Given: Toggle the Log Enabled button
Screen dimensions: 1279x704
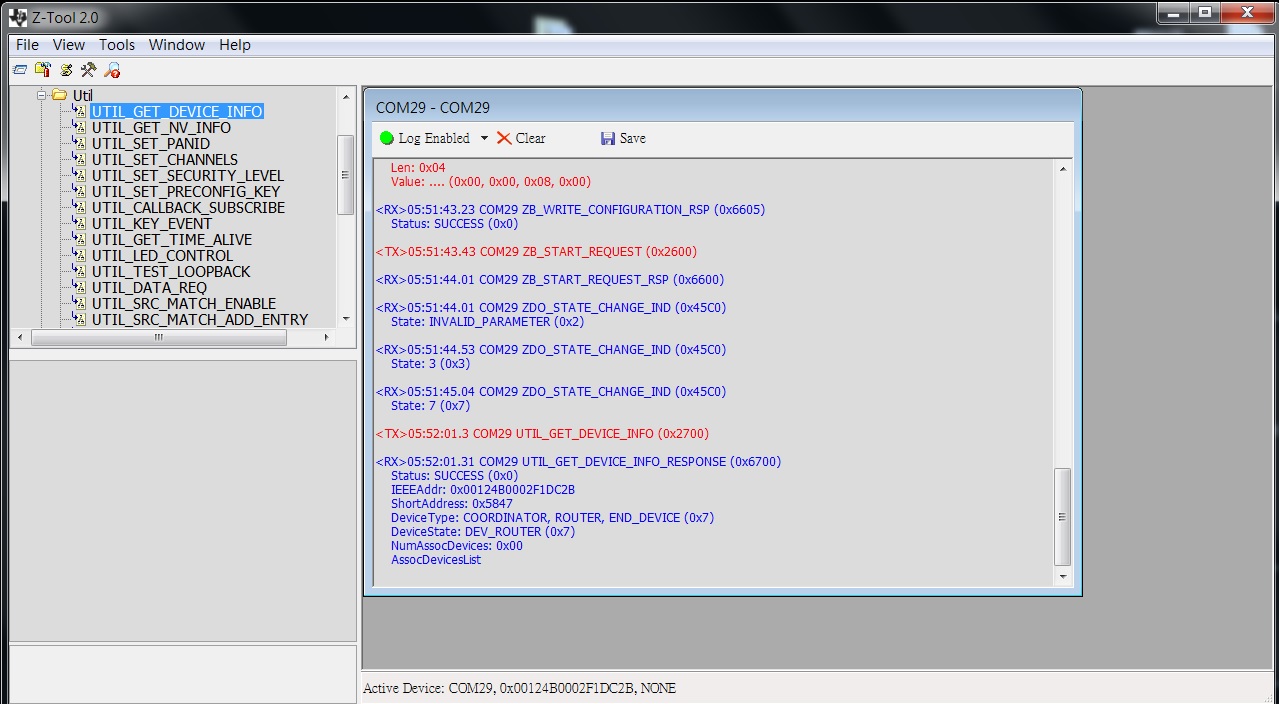Looking at the screenshot, I should click(x=425, y=138).
